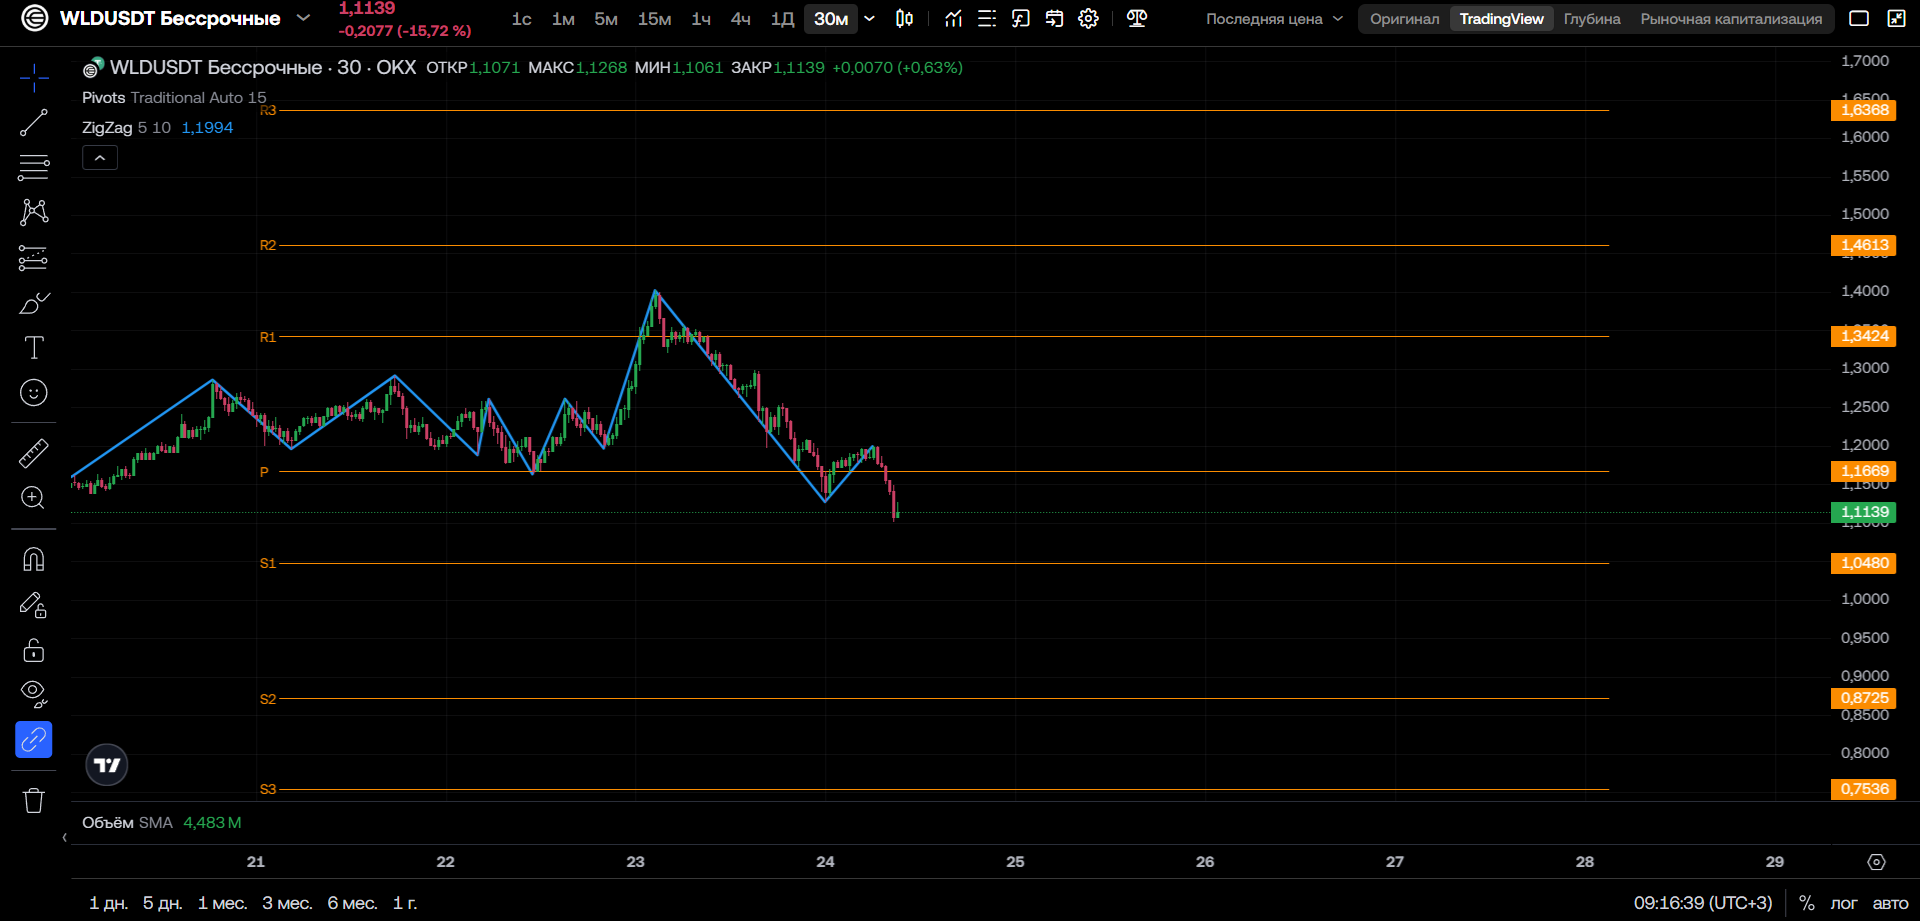Open the indicators menu

click(953, 18)
